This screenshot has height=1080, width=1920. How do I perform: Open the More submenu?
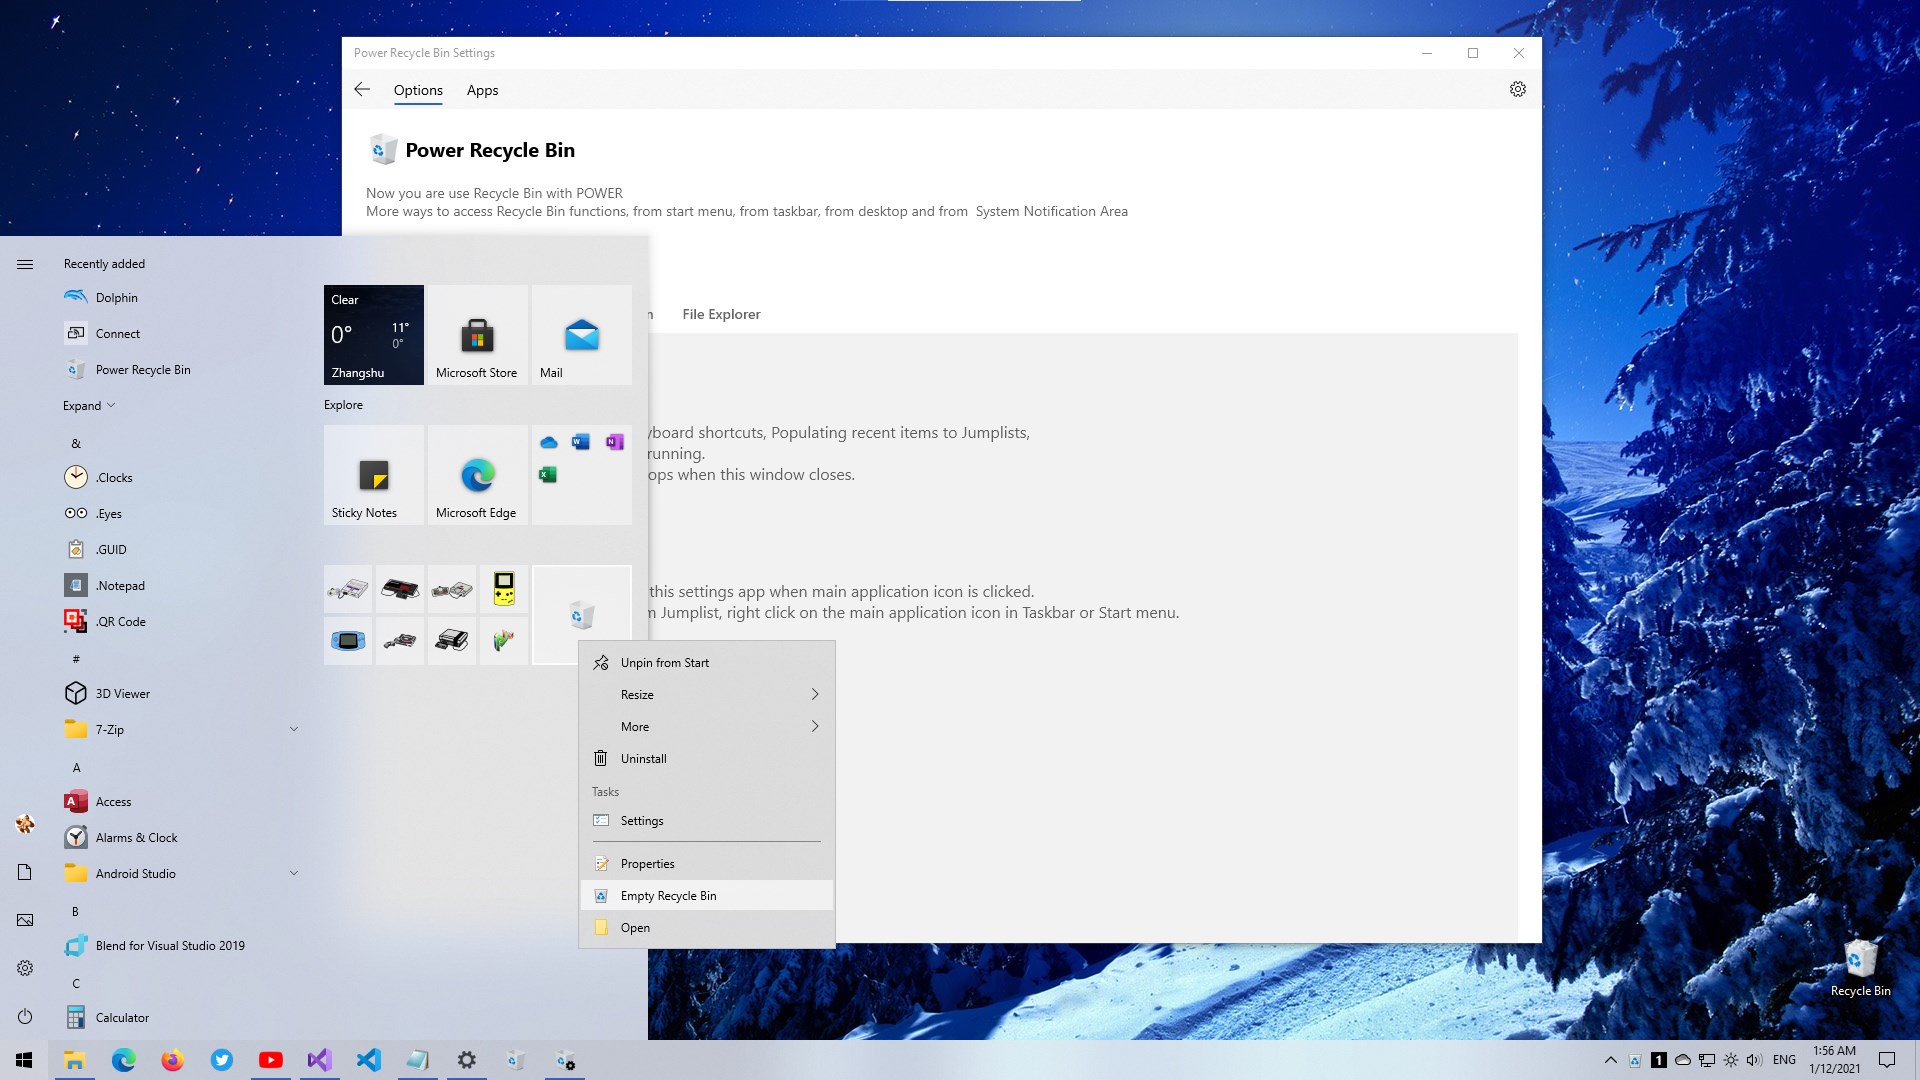point(707,727)
